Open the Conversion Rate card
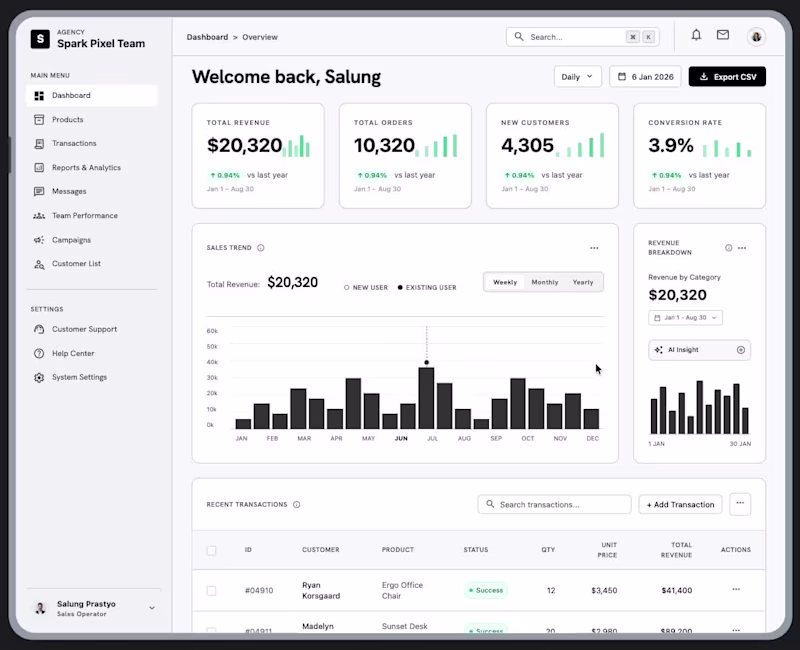The width and height of the screenshot is (800, 650). pyautogui.click(x=699, y=156)
